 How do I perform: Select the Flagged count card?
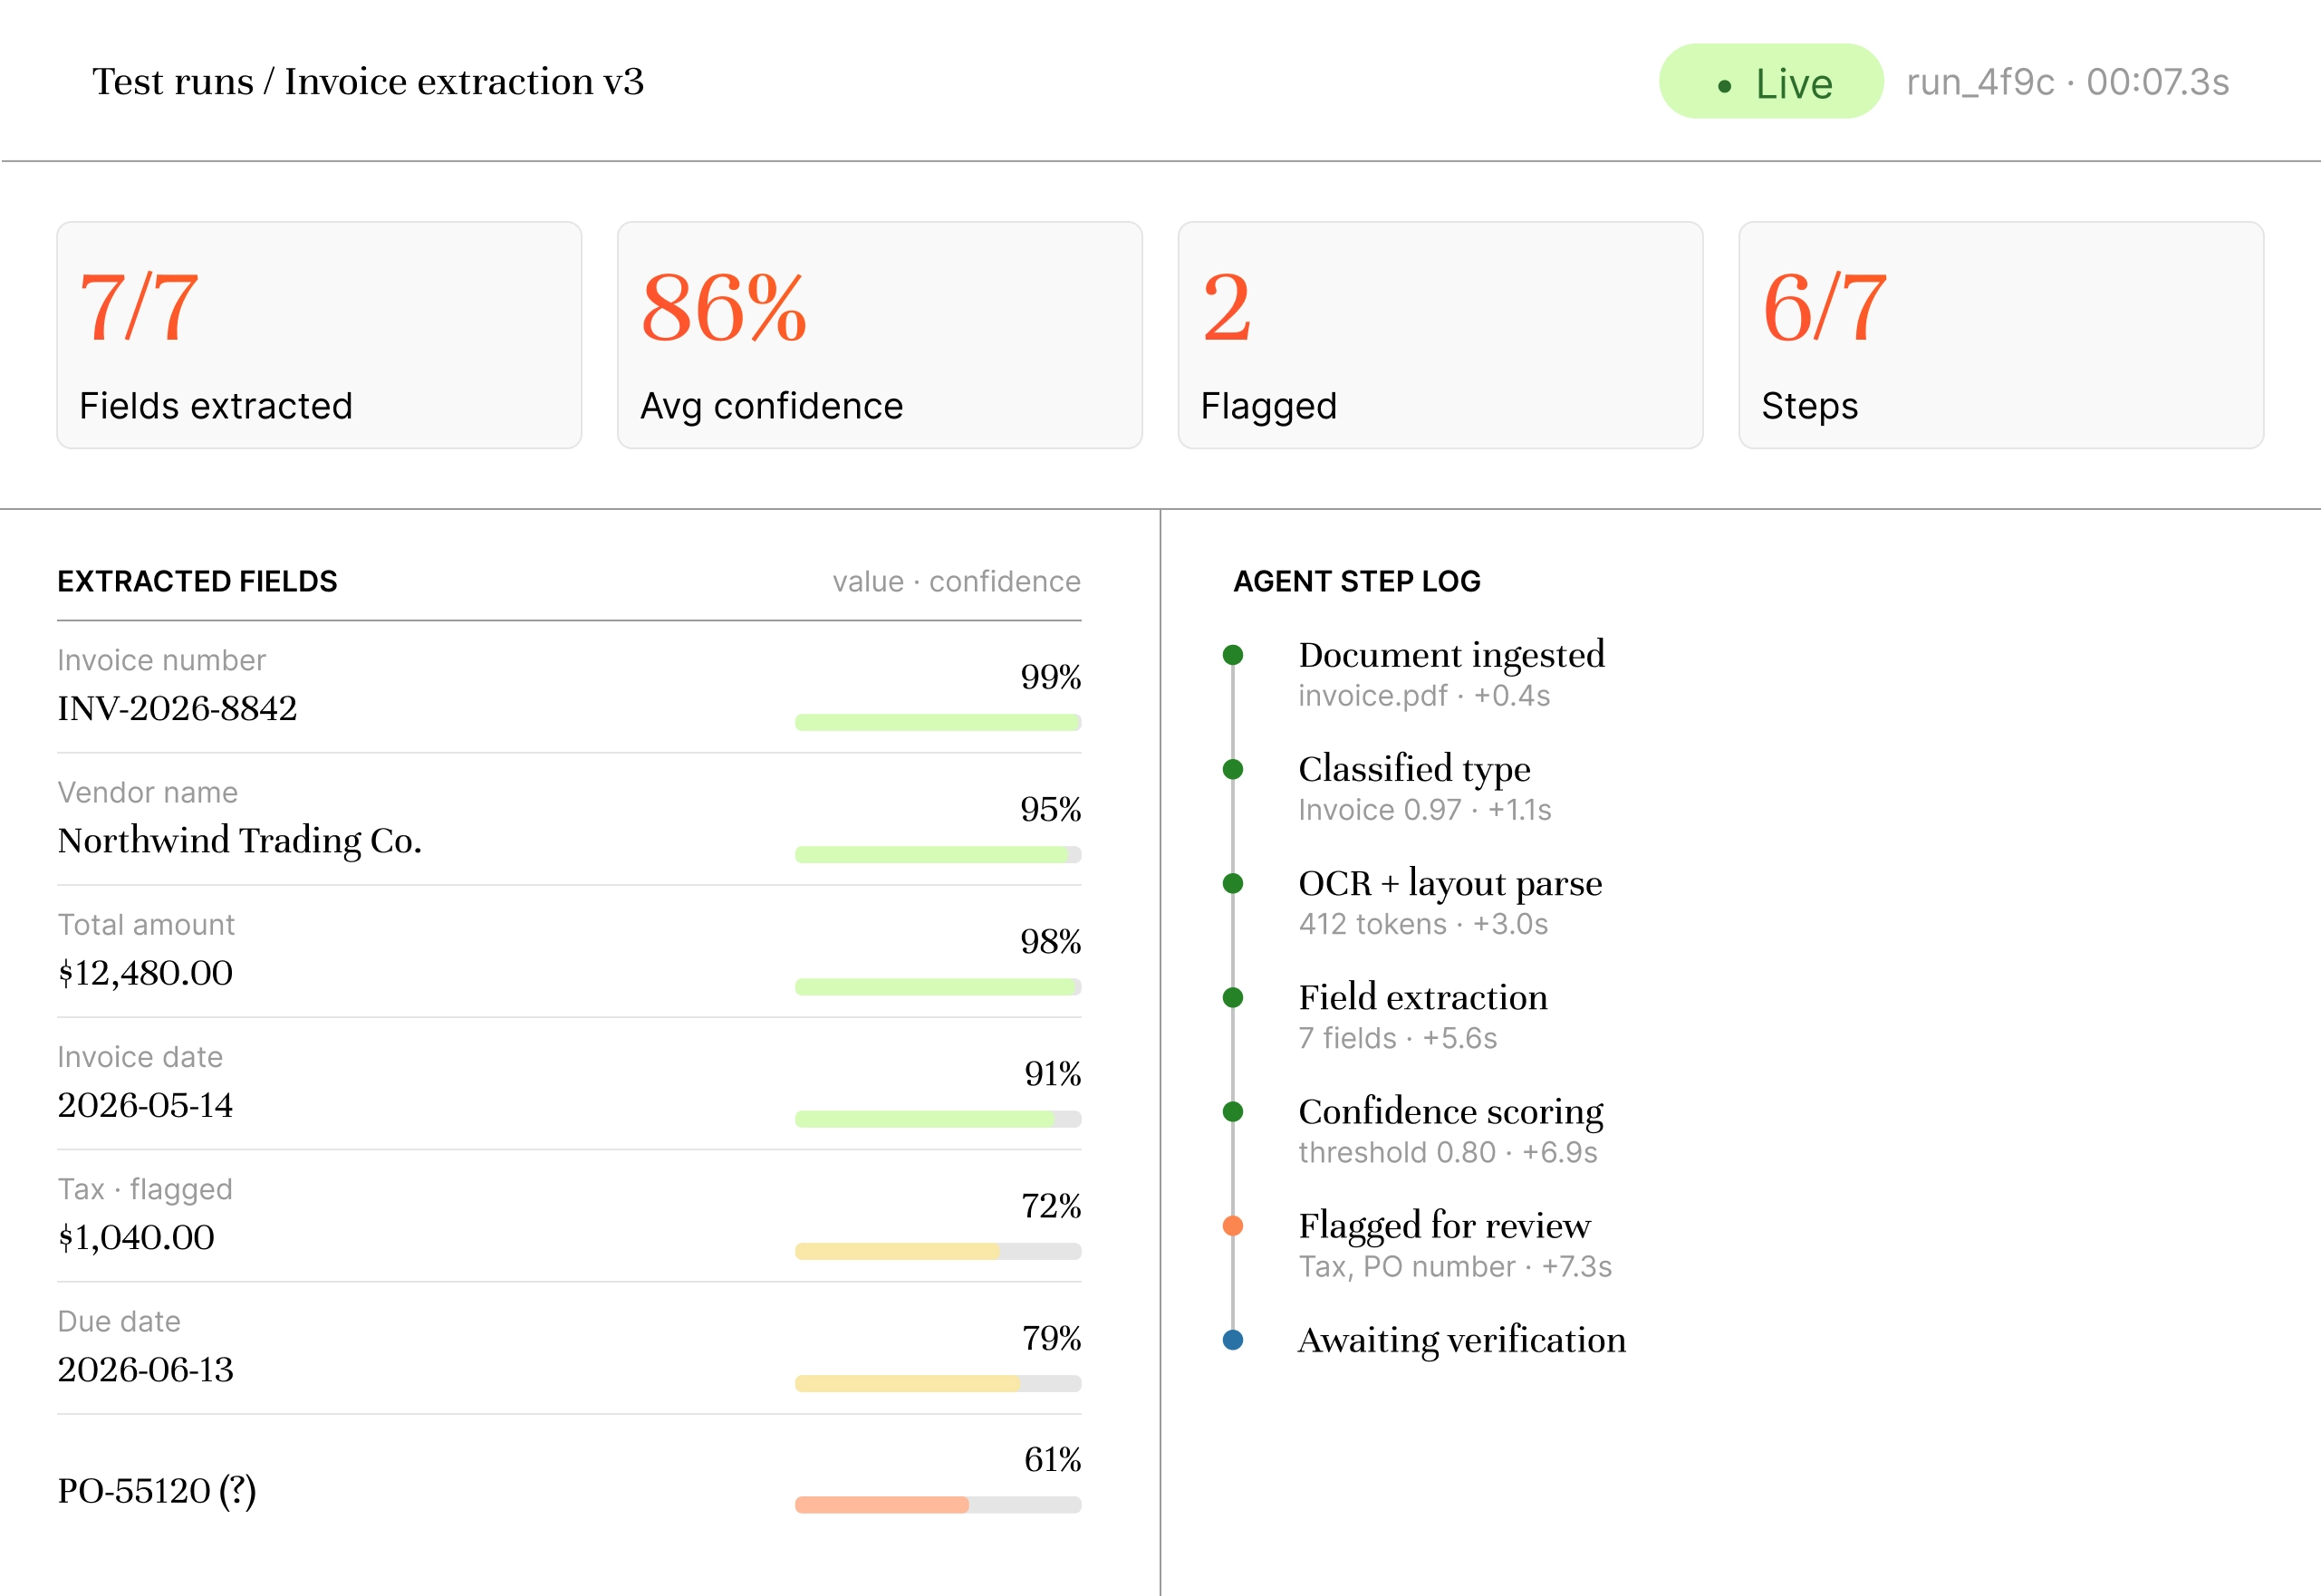[1440, 335]
